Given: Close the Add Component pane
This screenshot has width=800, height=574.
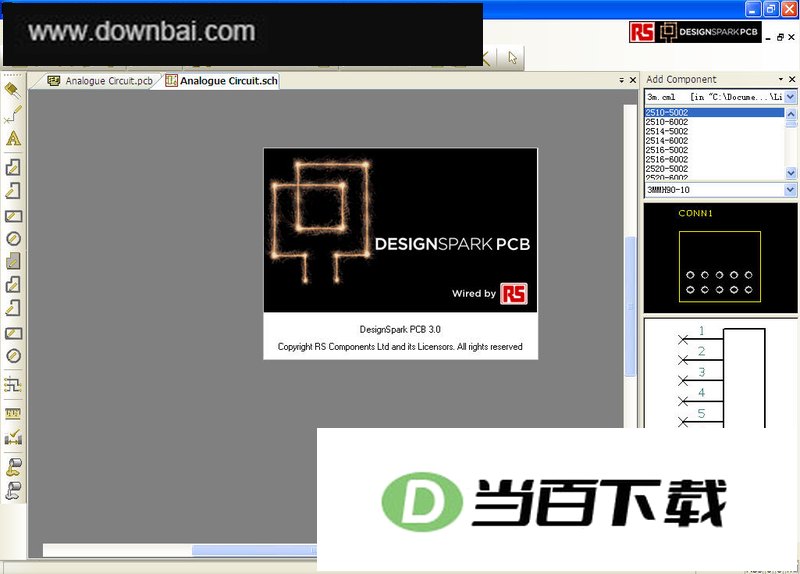Looking at the screenshot, I should [792, 79].
